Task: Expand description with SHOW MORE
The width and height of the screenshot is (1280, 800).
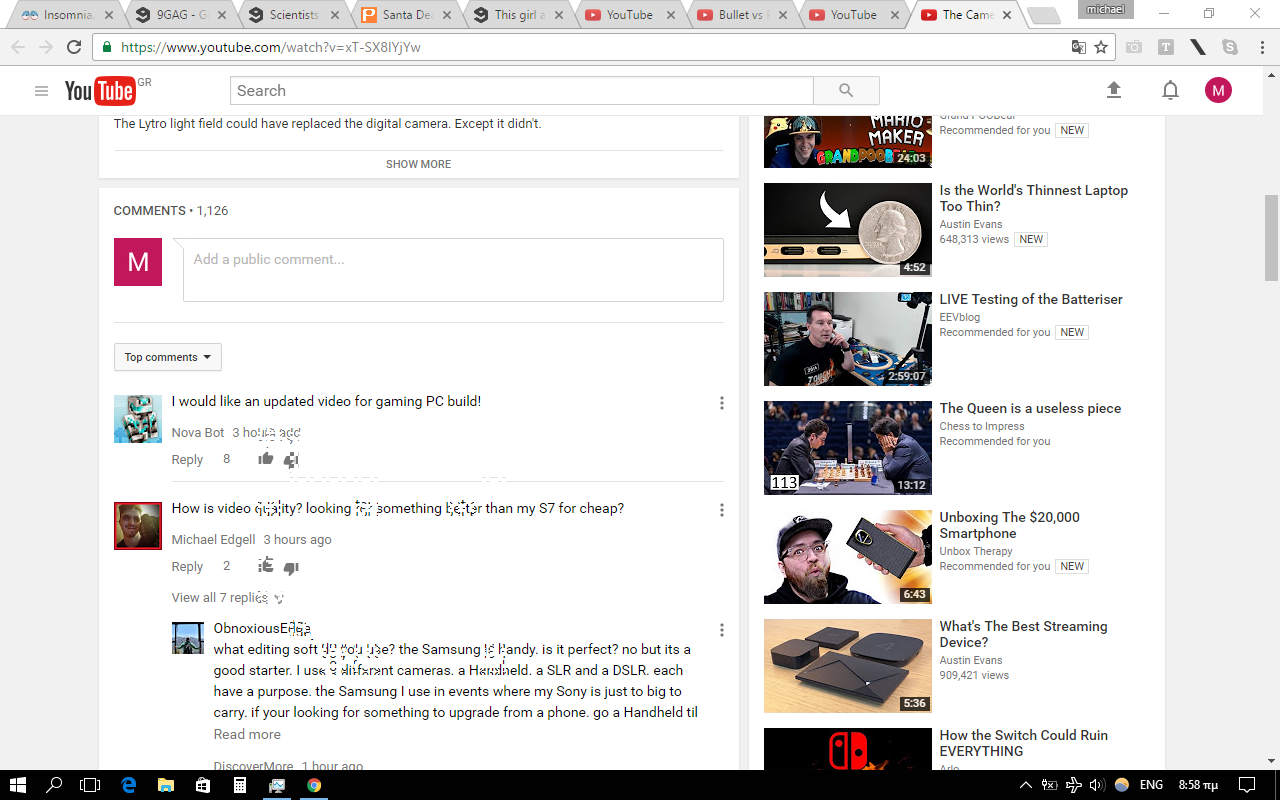Action: click(418, 164)
